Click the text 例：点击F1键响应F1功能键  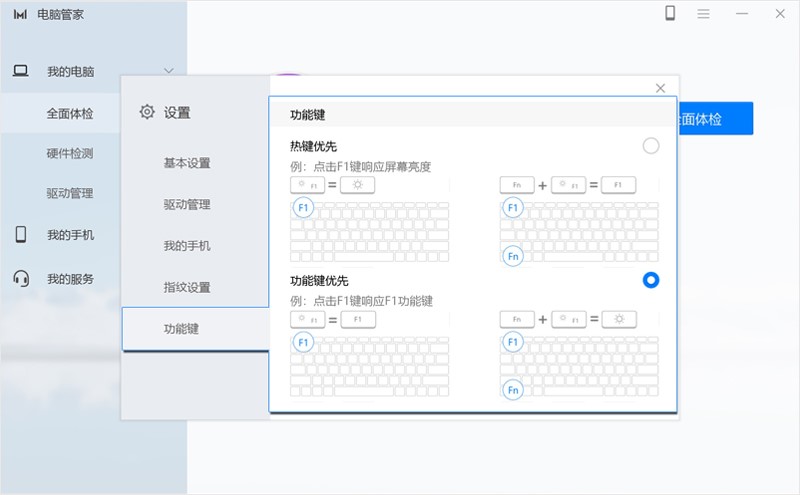361,301
